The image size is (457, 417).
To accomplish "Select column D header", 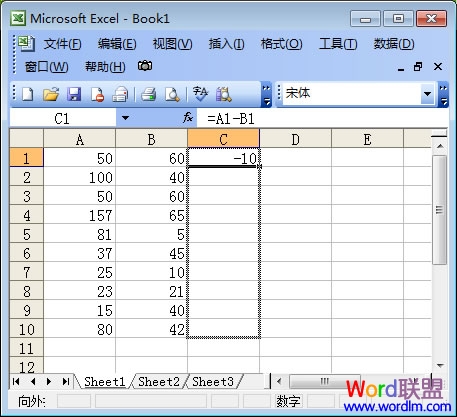I will [x=295, y=139].
